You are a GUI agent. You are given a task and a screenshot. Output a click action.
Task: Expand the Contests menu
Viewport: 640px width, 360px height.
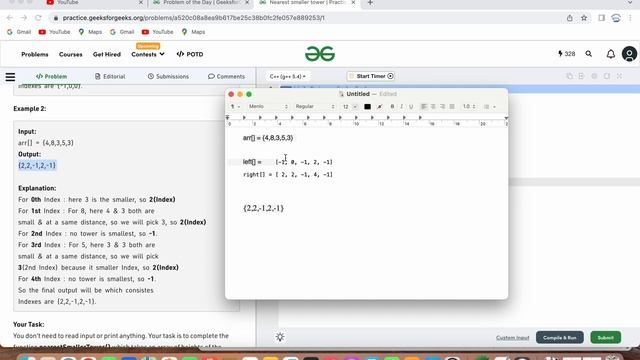click(x=148, y=54)
